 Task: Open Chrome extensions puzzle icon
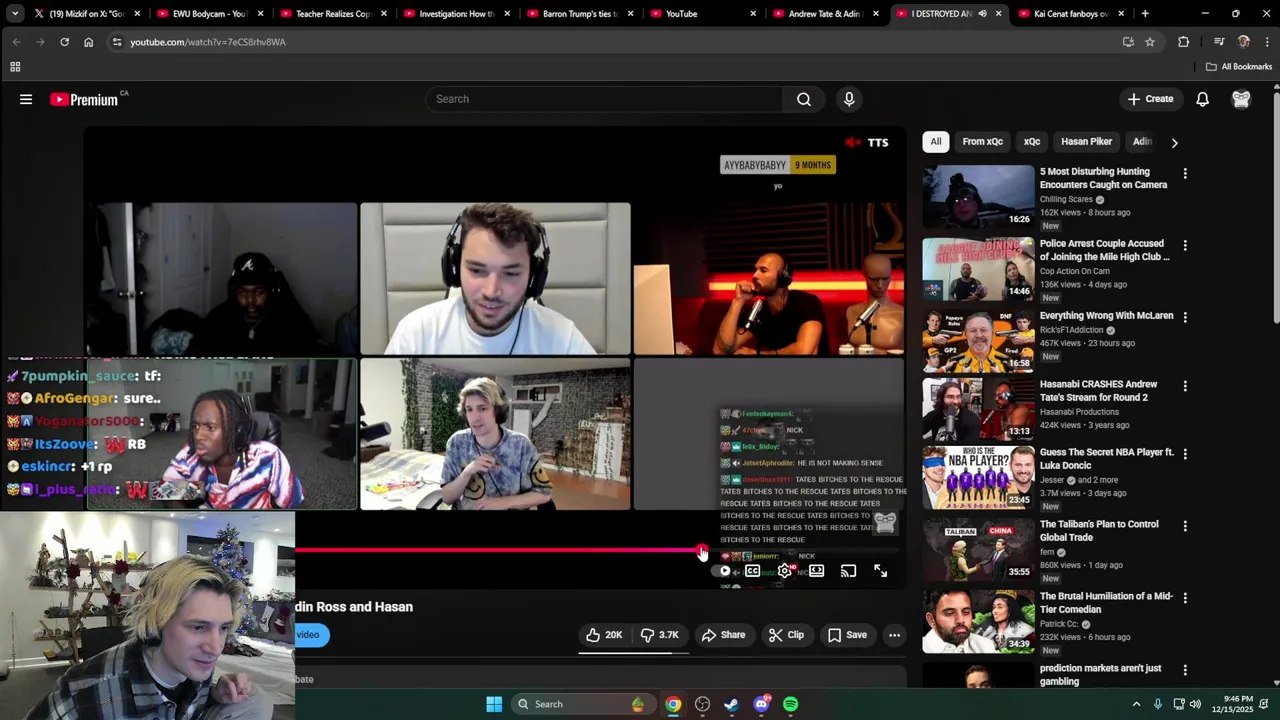(1184, 42)
